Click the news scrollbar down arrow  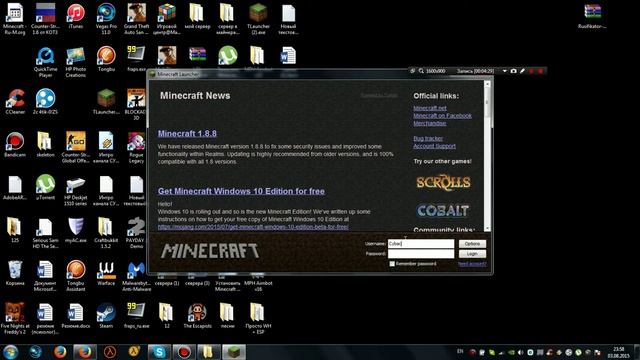tap(487, 228)
